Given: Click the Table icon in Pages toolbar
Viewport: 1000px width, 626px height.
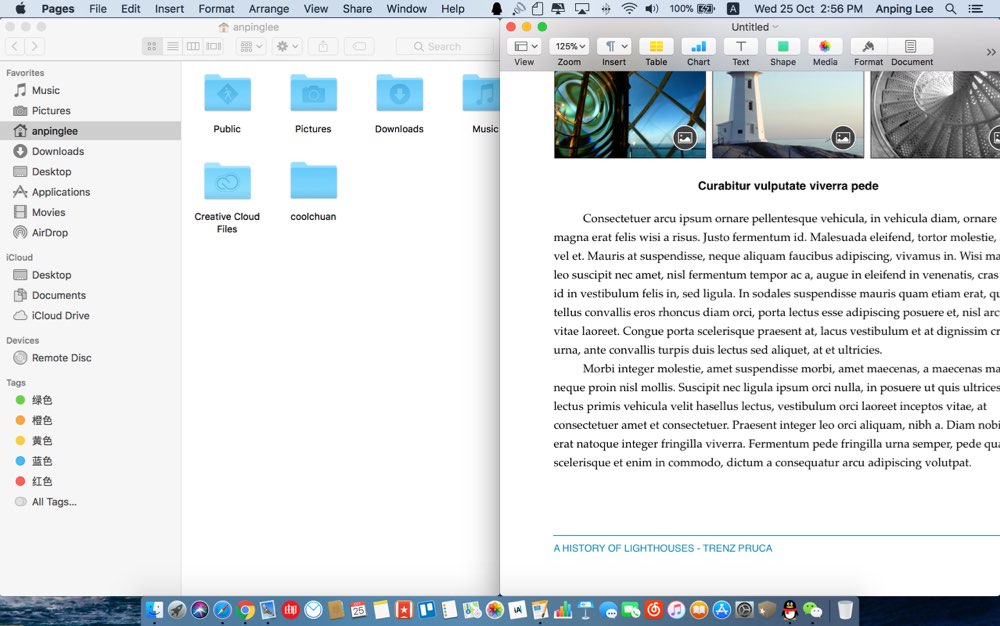Looking at the screenshot, I should 656,47.
